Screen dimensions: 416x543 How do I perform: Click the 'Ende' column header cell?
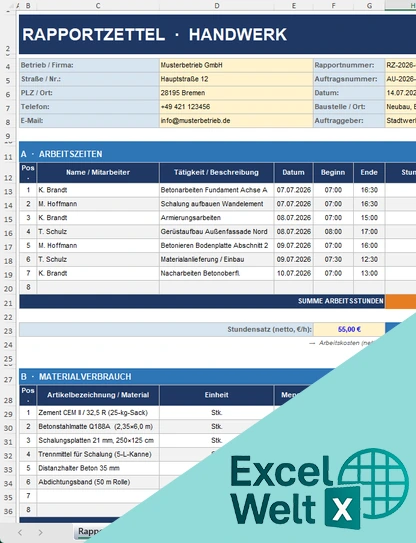(x=369, y=172)
